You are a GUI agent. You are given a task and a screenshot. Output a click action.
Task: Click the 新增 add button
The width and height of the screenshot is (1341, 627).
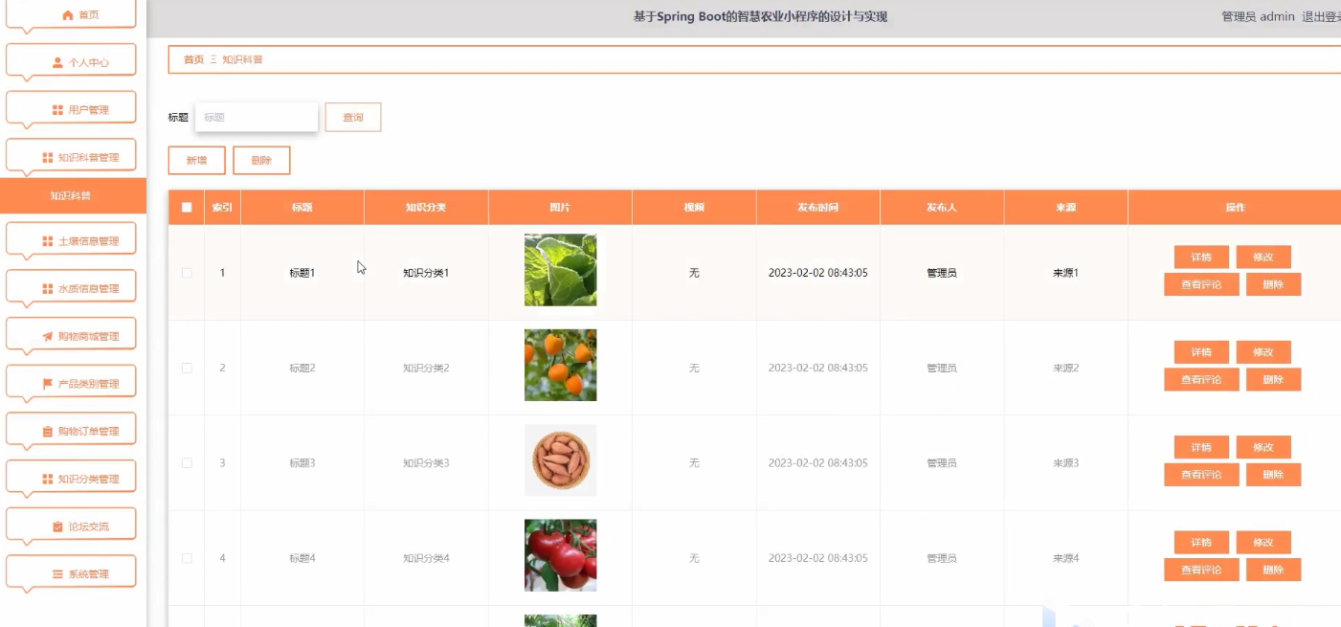[x=197, y=160]
